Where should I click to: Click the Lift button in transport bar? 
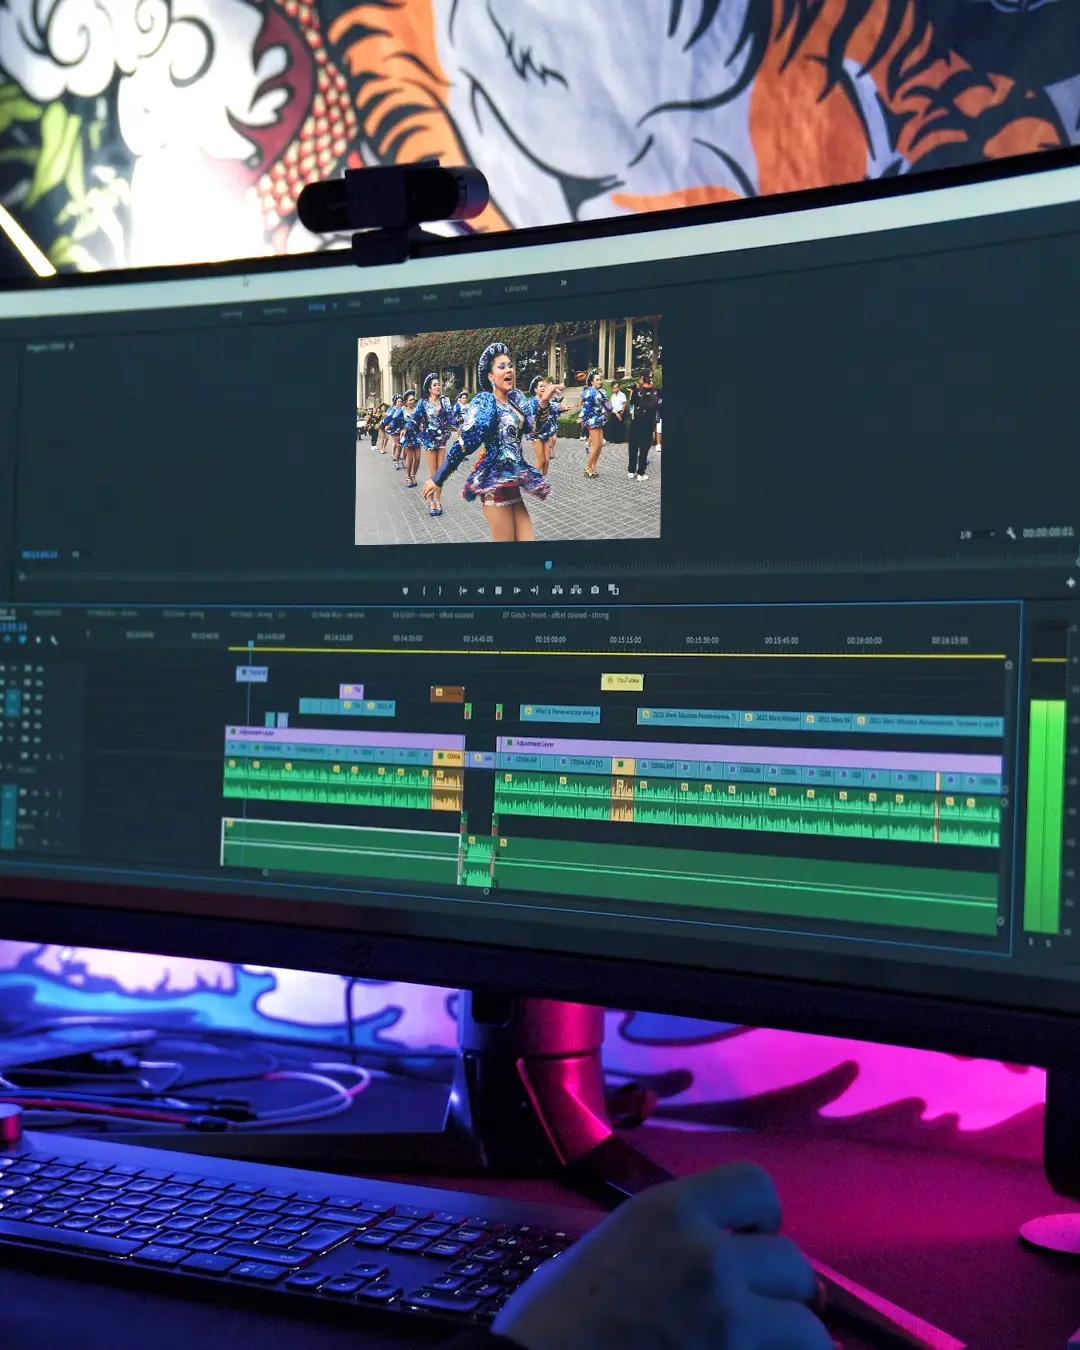point(557,590)
